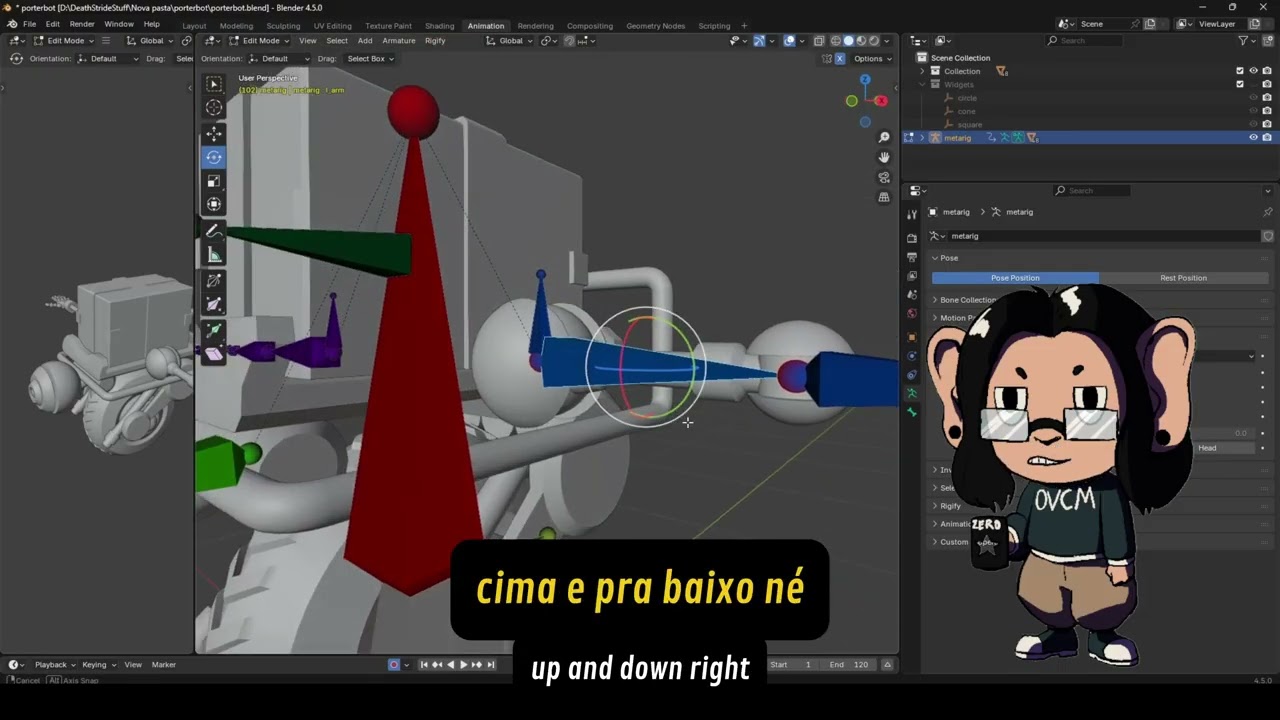Switch to the Layout workspace tab
This screenshot has width=1280, height=720.
[194, 26]
